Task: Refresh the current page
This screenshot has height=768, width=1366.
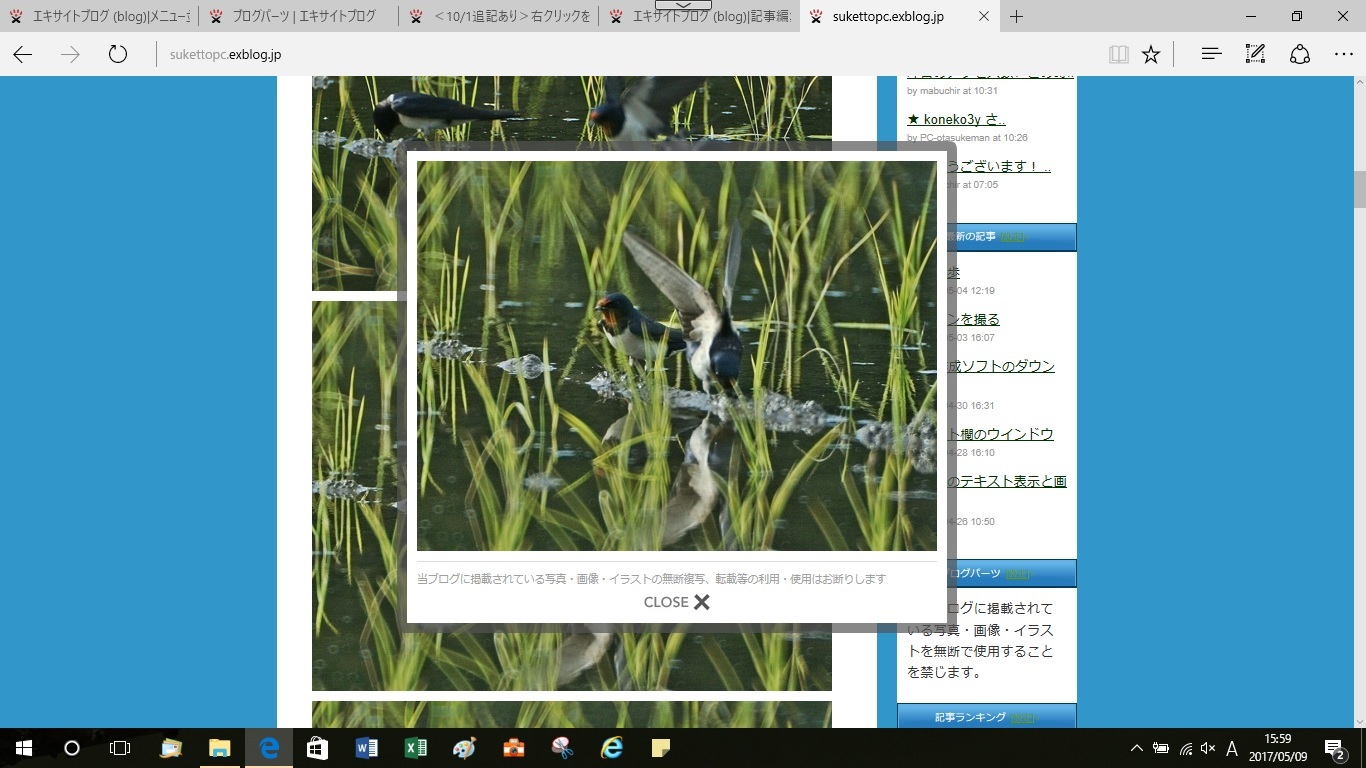Action: 118,54
